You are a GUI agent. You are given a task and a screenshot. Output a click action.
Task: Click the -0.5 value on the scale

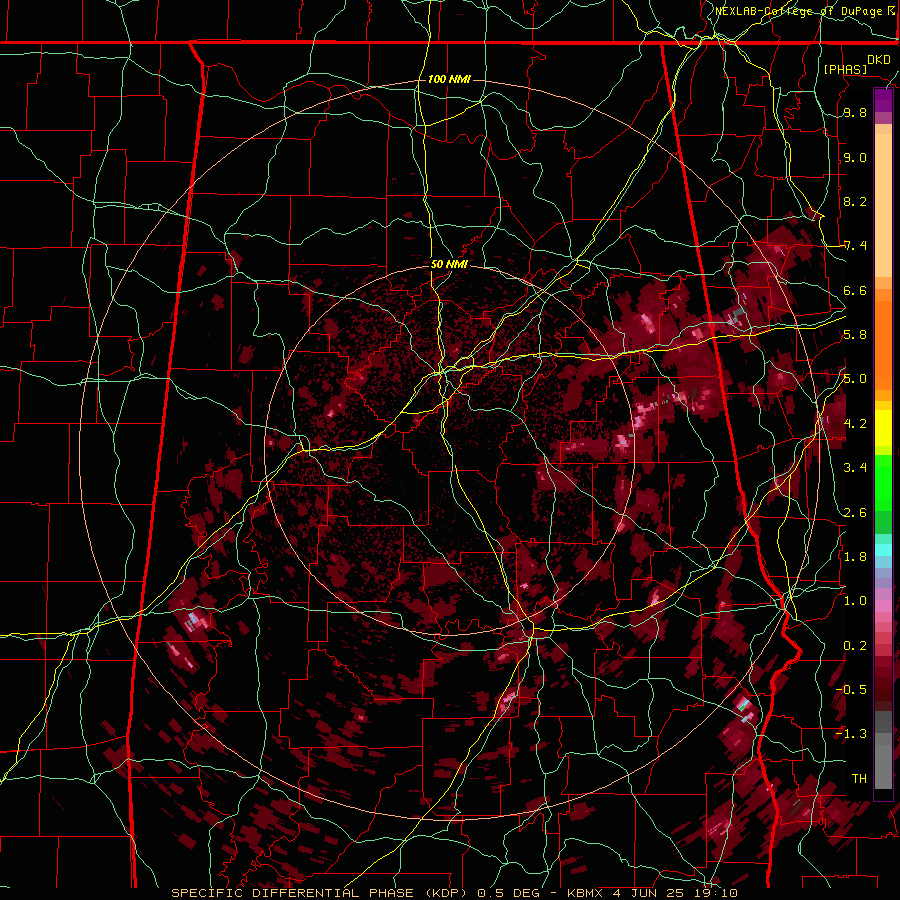(851, 690)
